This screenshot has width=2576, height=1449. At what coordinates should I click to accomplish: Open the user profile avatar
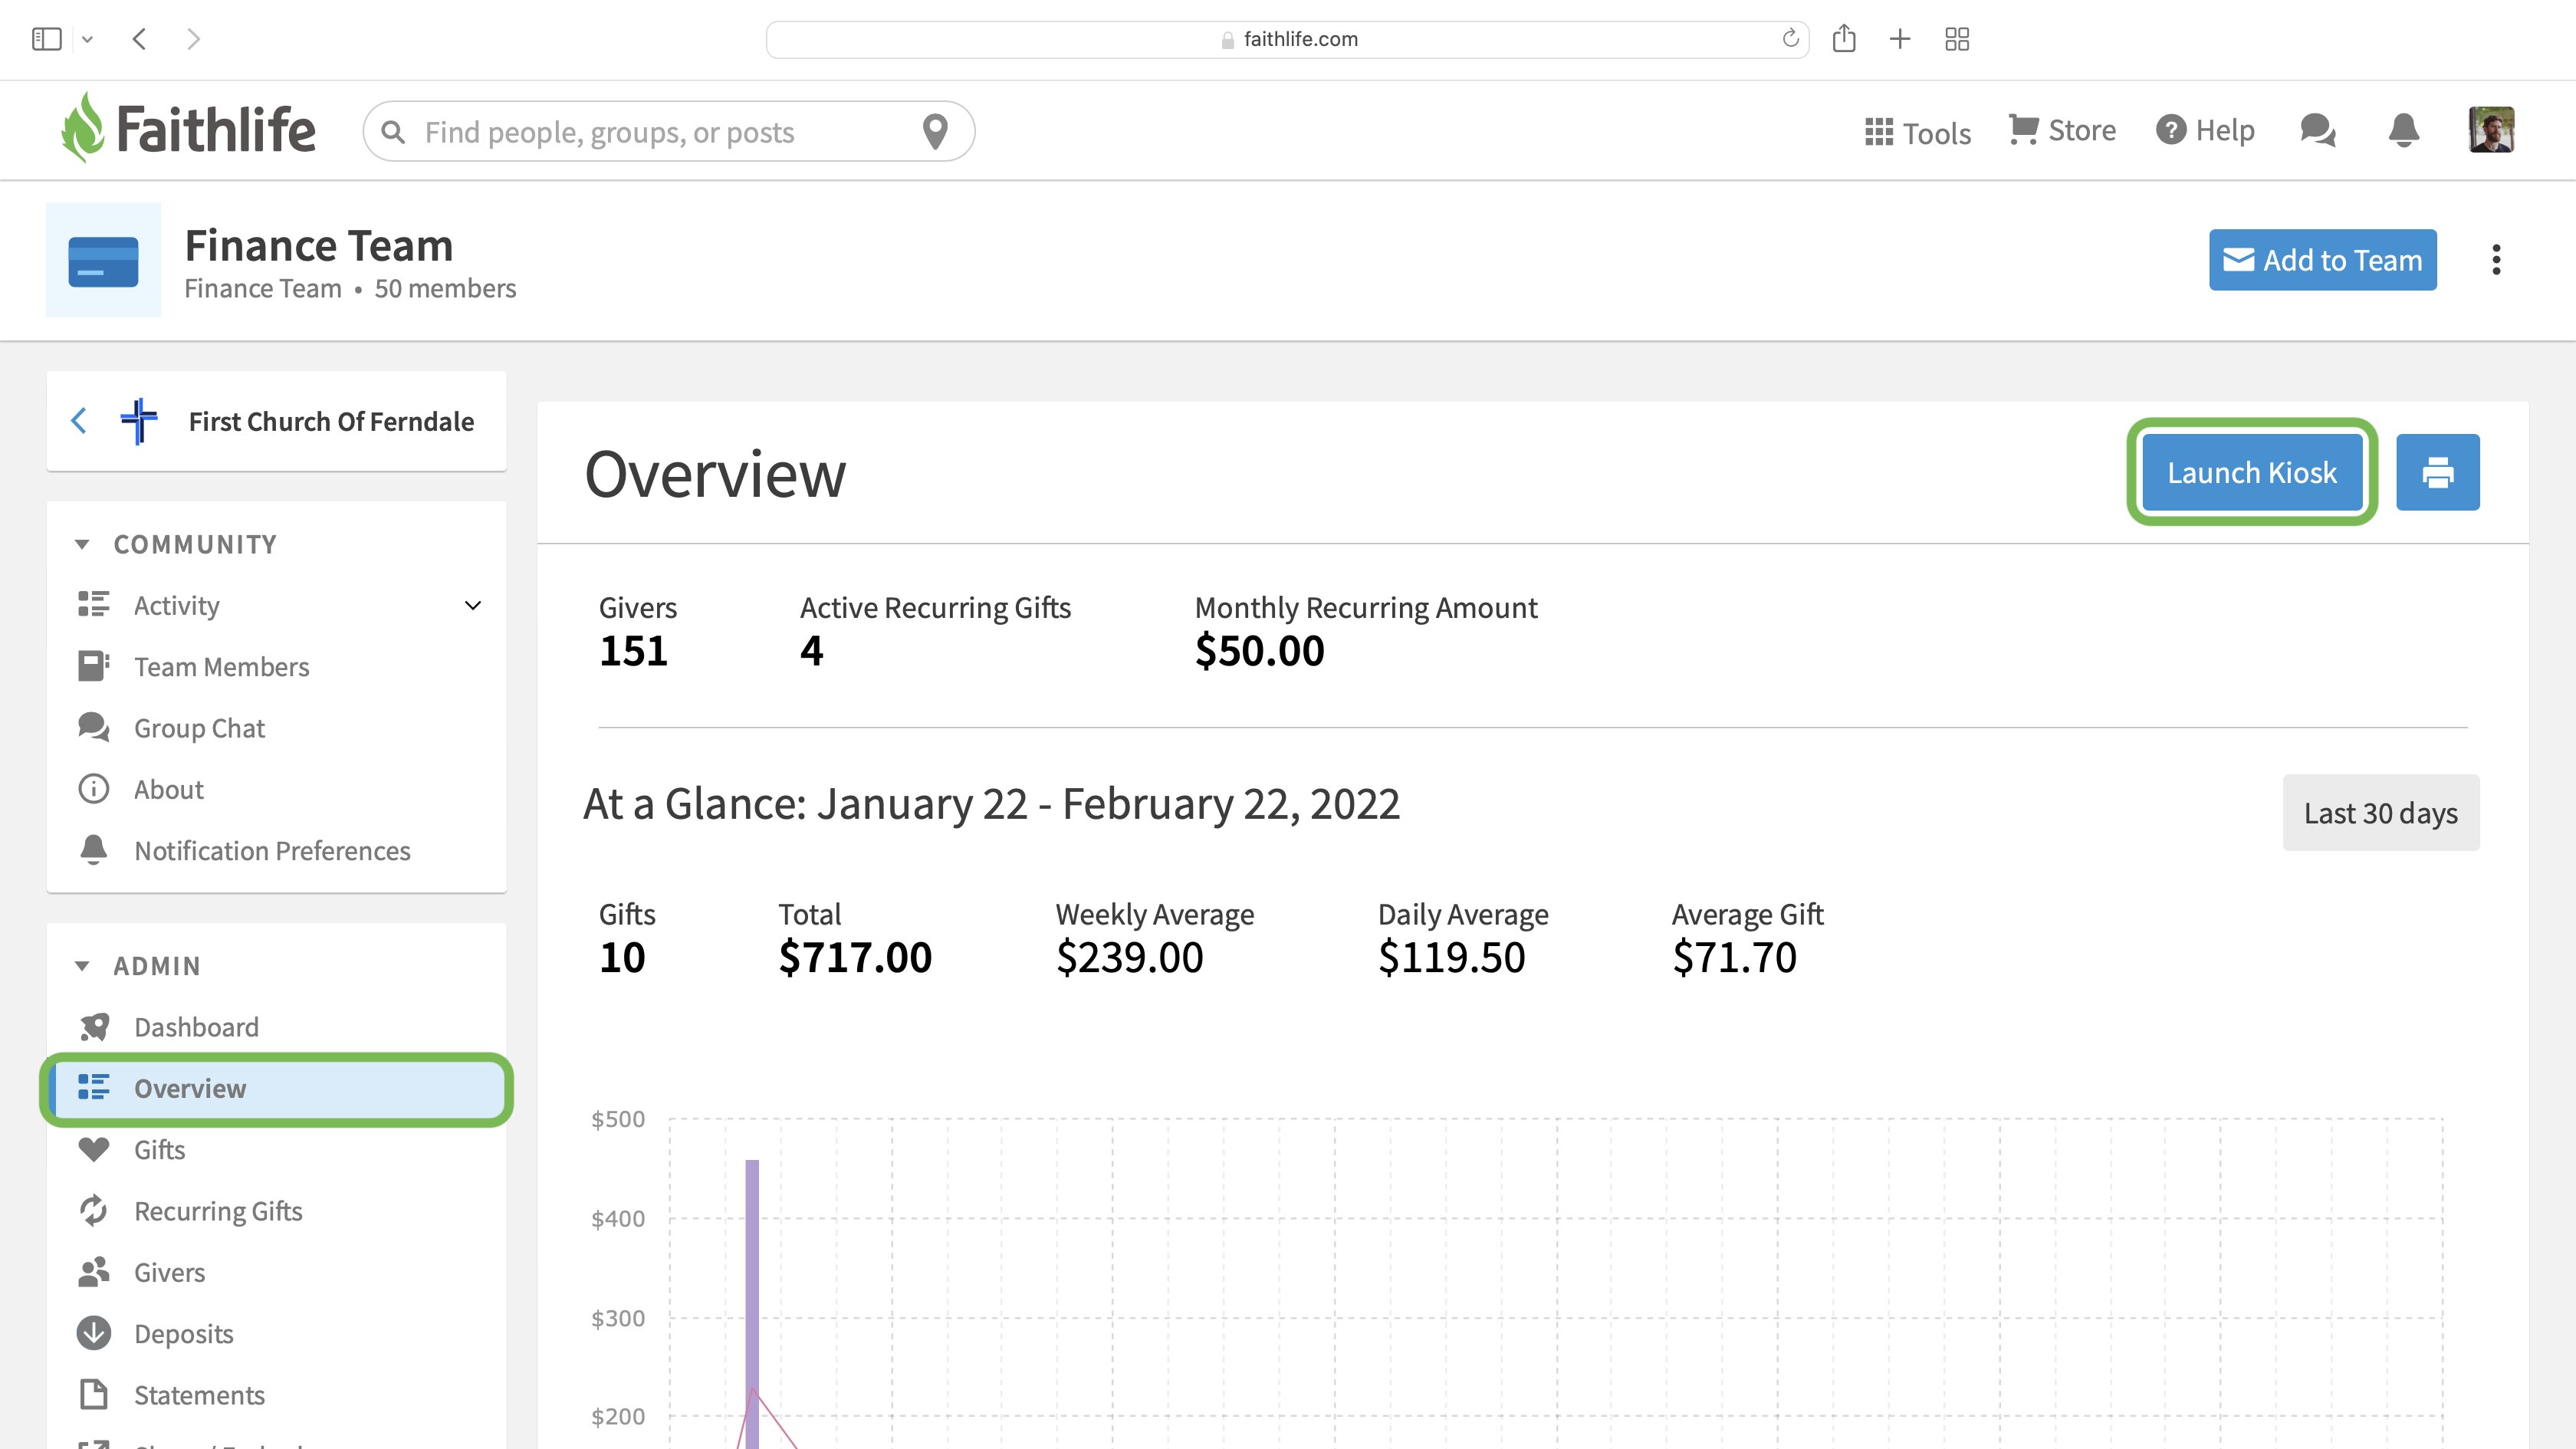pyautogui.click(x=2491, y=130)
